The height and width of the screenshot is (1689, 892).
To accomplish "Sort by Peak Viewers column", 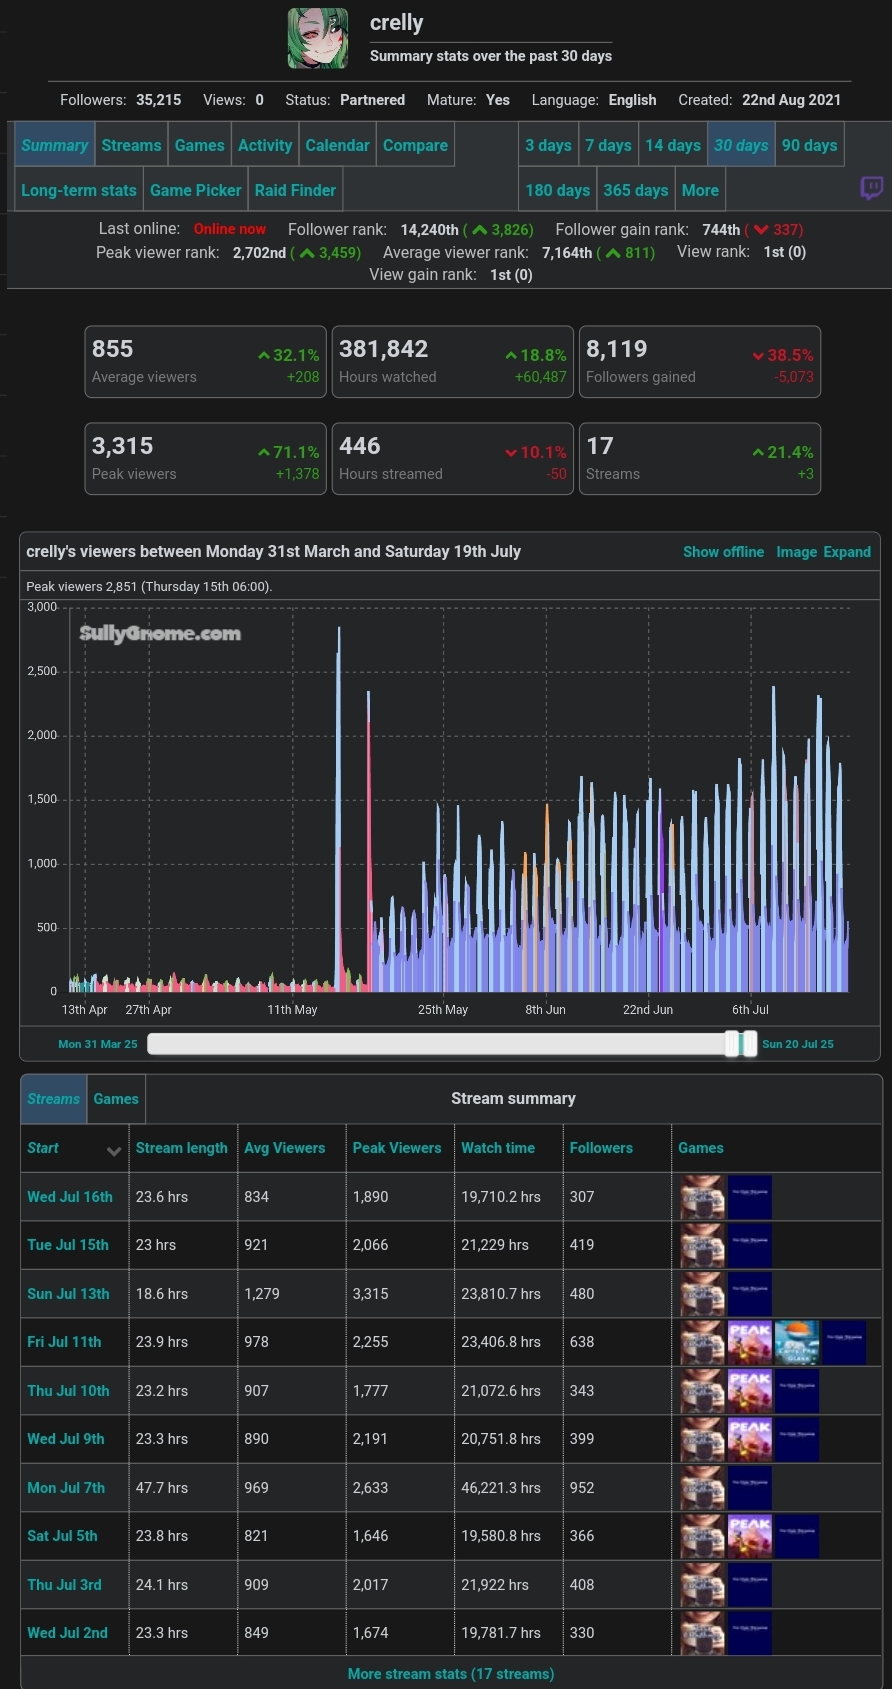I will [397, 1148].
